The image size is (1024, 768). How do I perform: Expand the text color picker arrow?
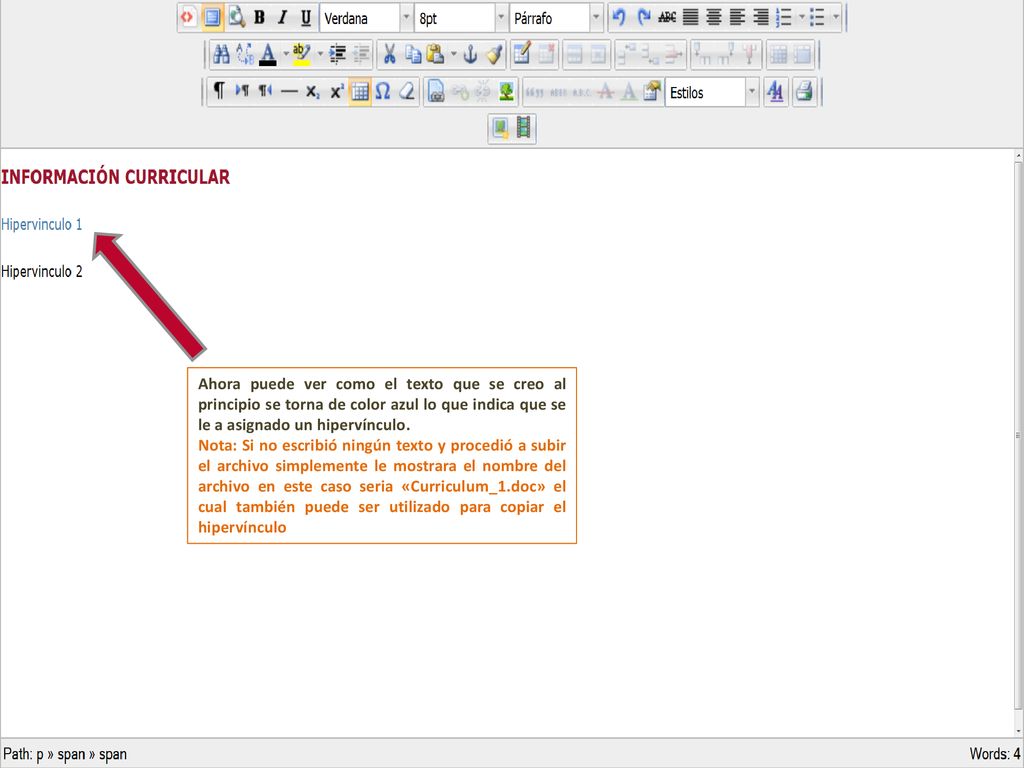[x=285, y=55]
